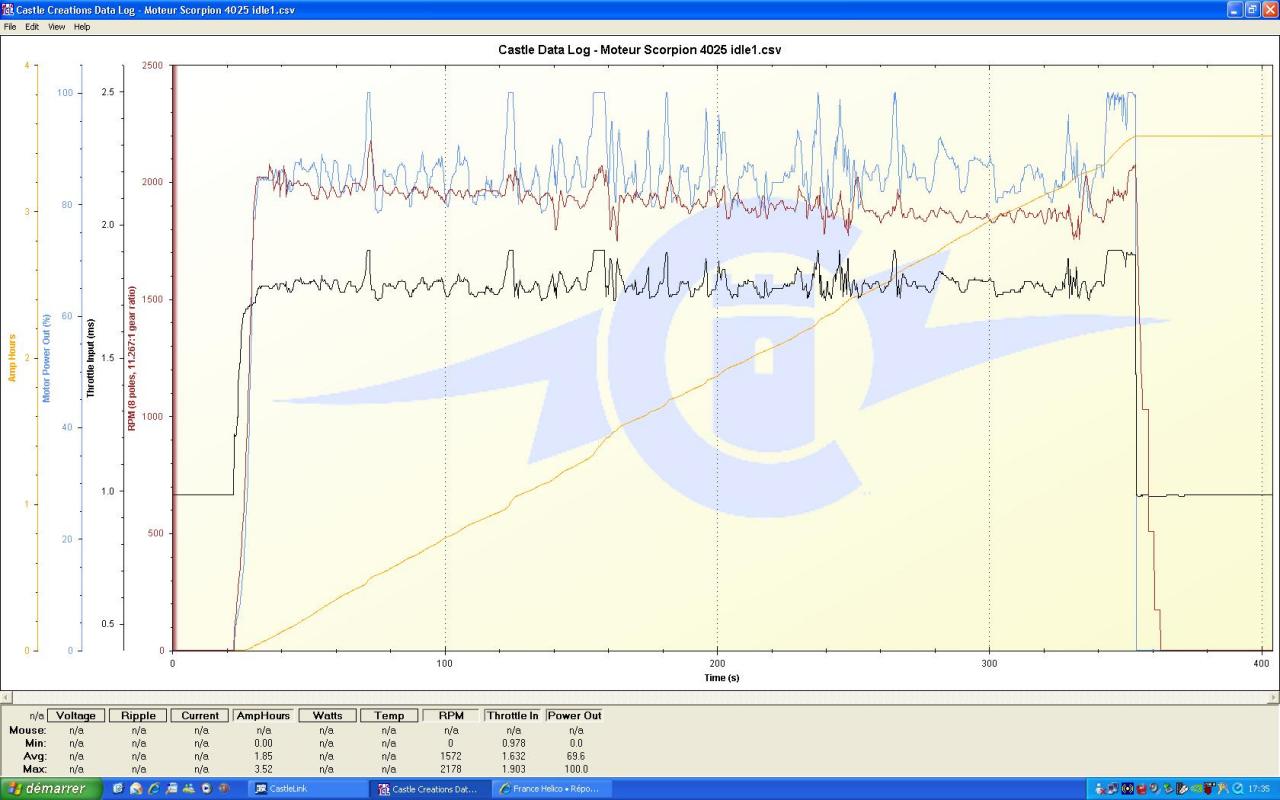Toggle the AmpHours series button
The width and height of the screenshot is (1280, 800).
coord(263,715)
